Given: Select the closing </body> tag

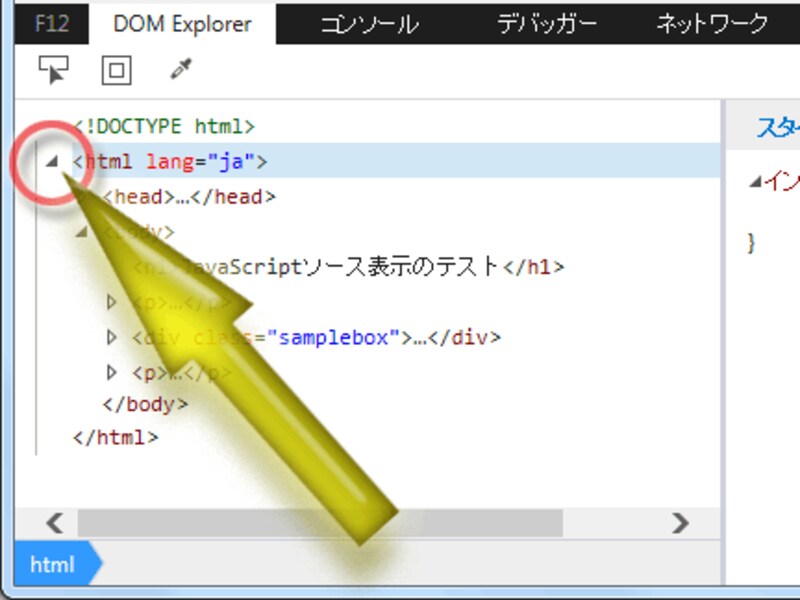Looking at the screenshot, I should (x=145, y=404).
